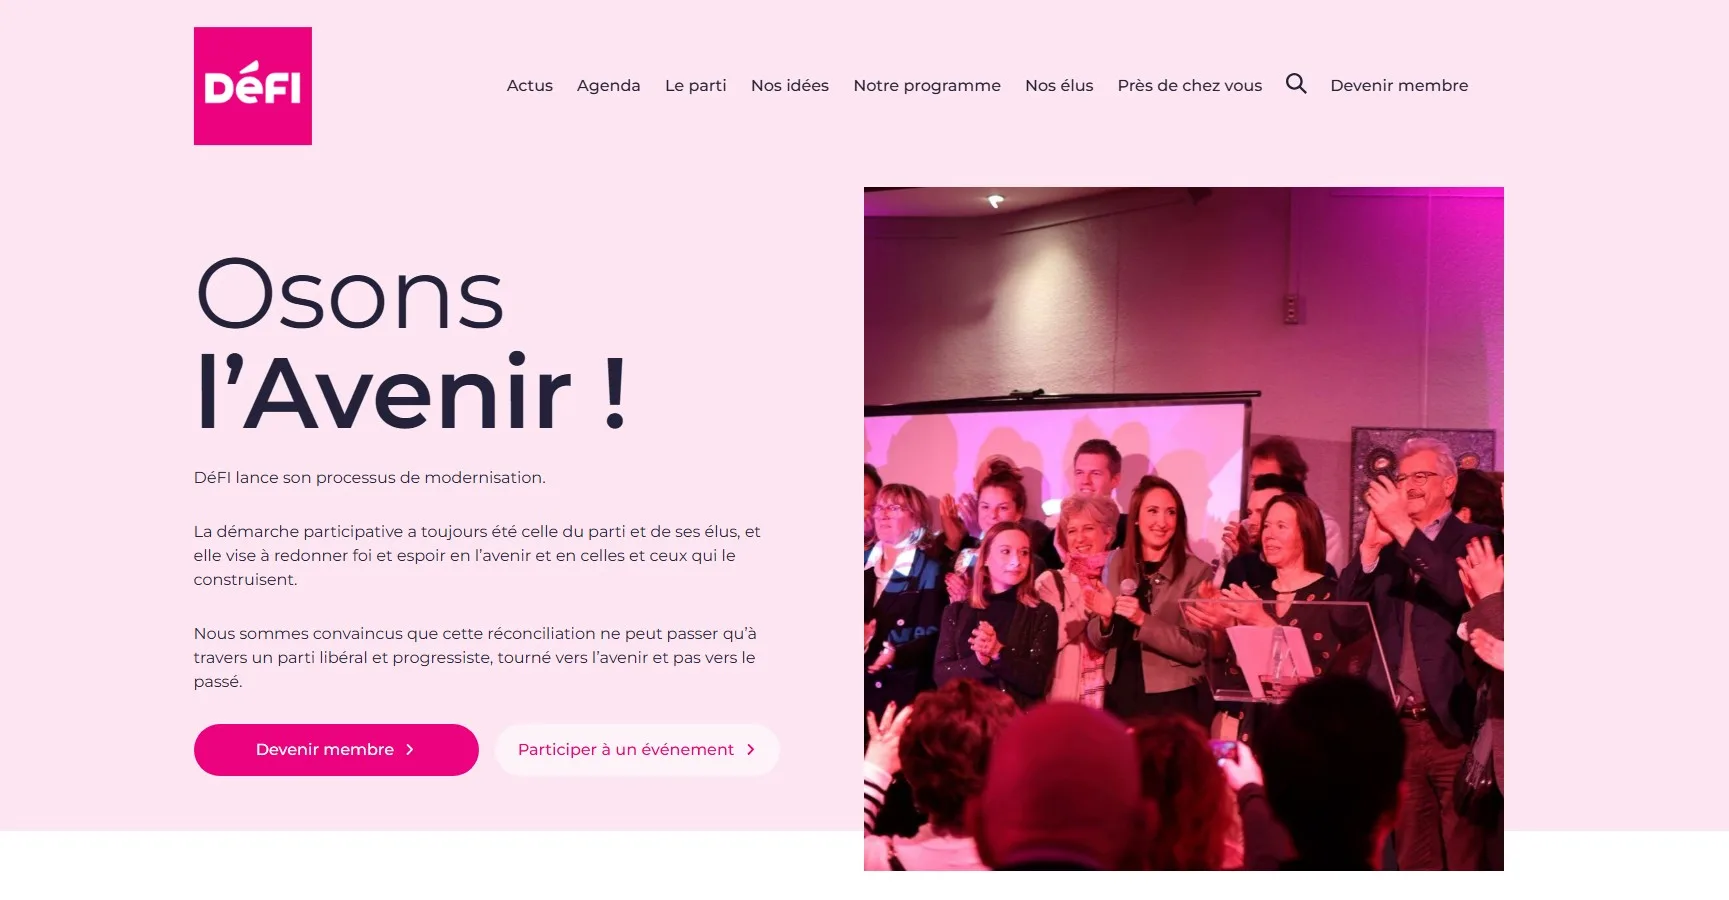
Task: Open Notre programme in navigation
Action: tap(926, 86)
